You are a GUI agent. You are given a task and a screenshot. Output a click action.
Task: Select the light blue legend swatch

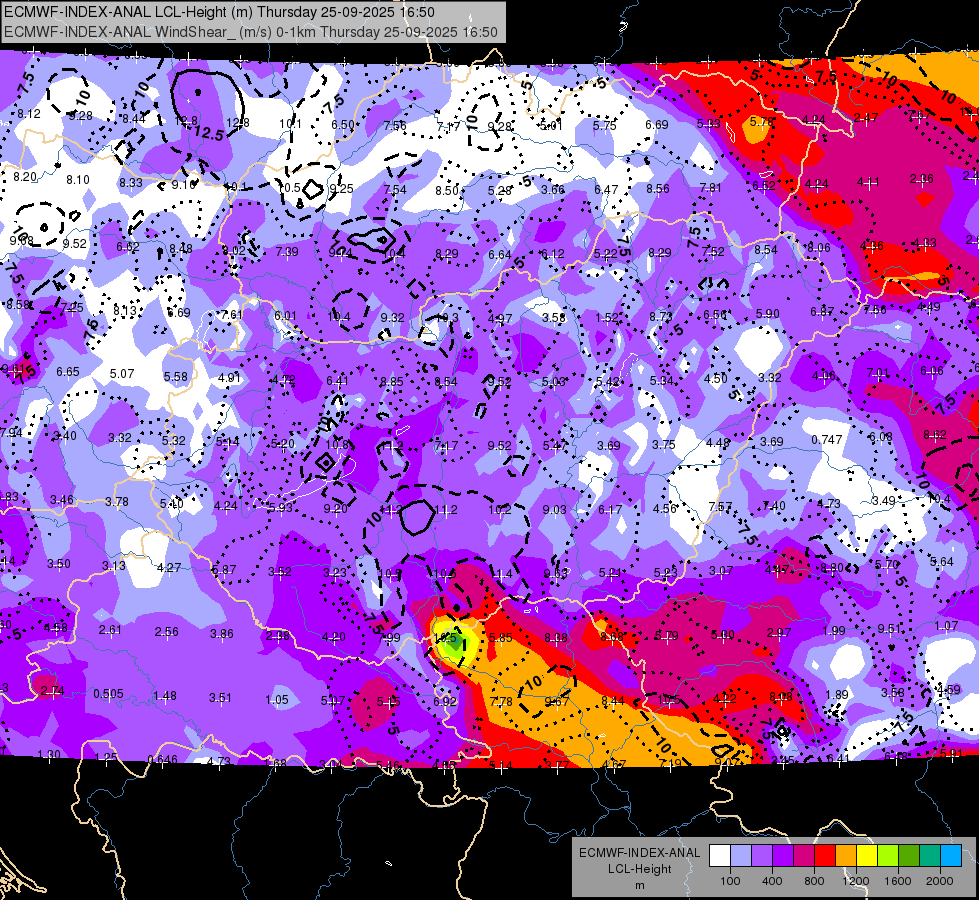pyautogui.click(x=741, y=855)
